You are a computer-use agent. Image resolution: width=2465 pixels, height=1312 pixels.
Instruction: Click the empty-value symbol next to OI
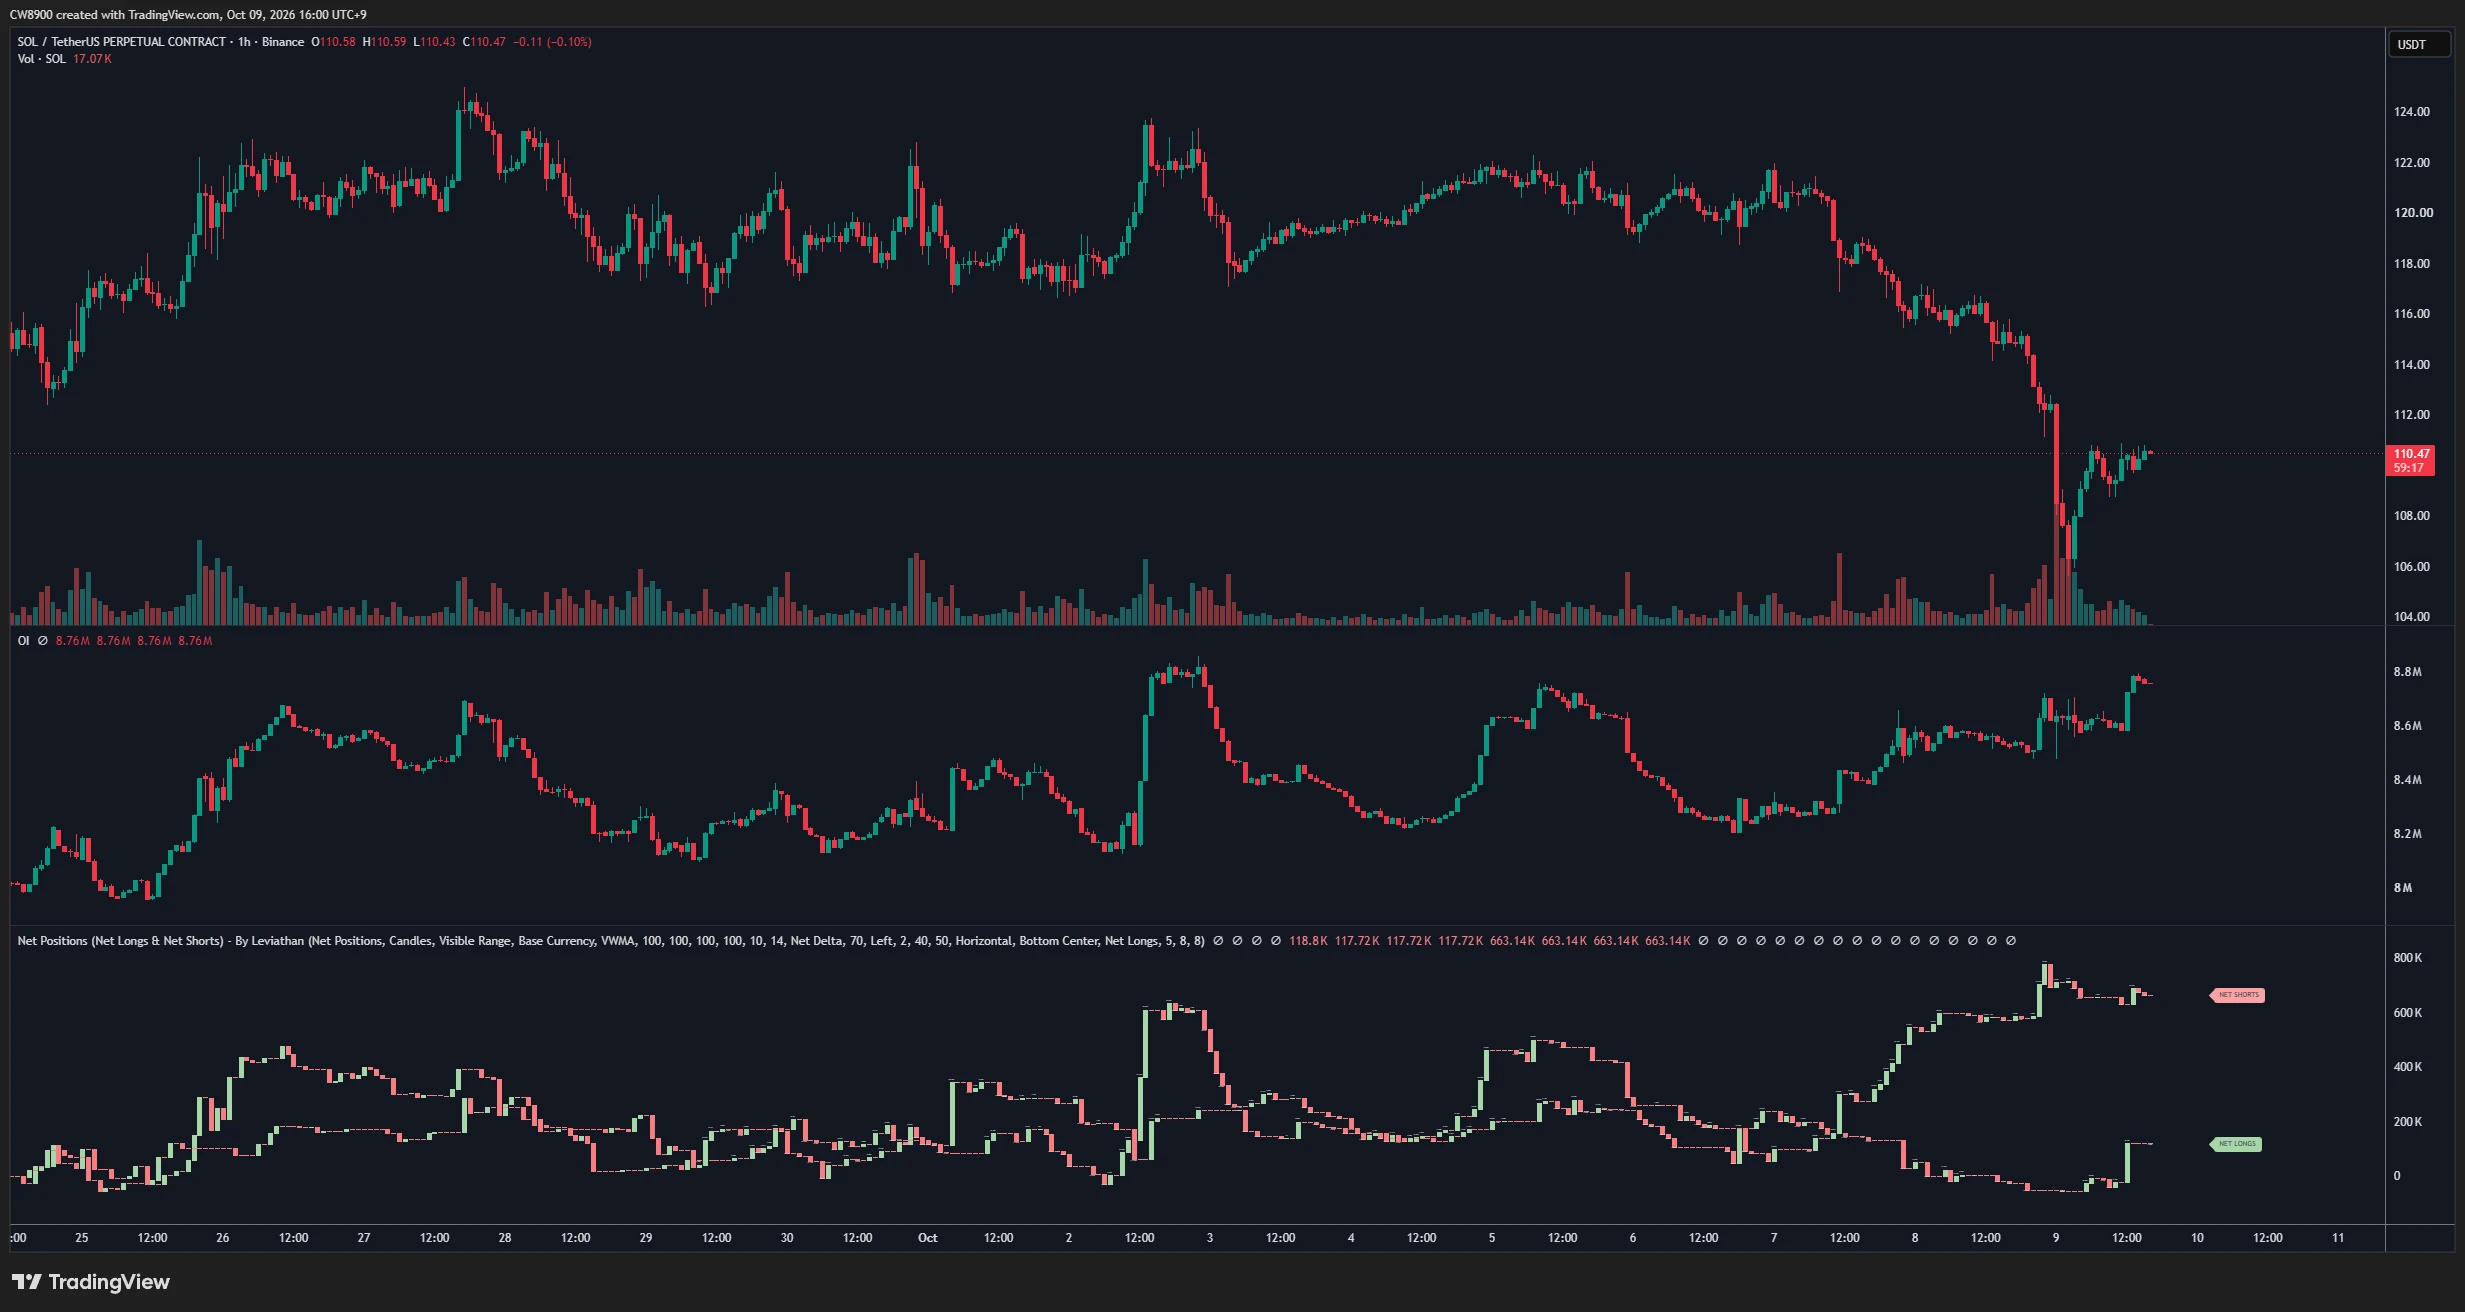[x=43, y=641]
